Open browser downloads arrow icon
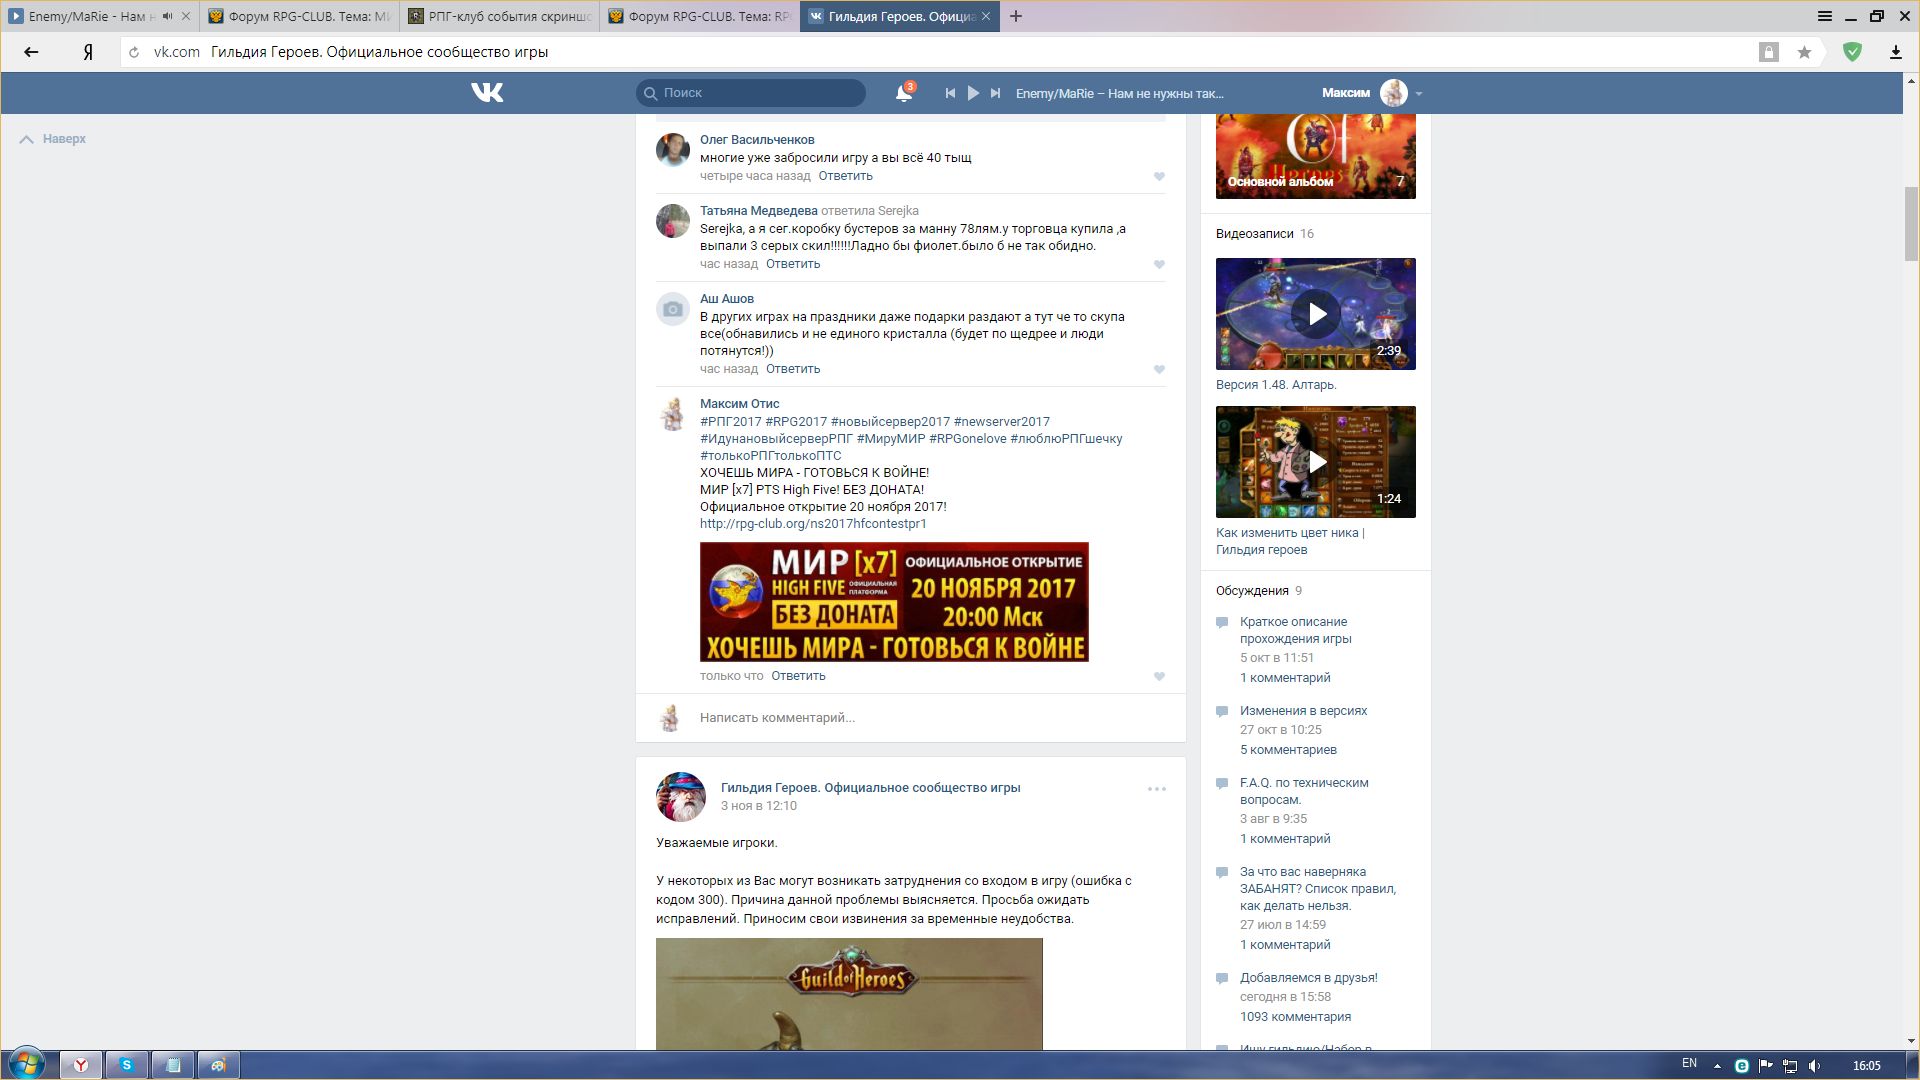 (1895, 52)
